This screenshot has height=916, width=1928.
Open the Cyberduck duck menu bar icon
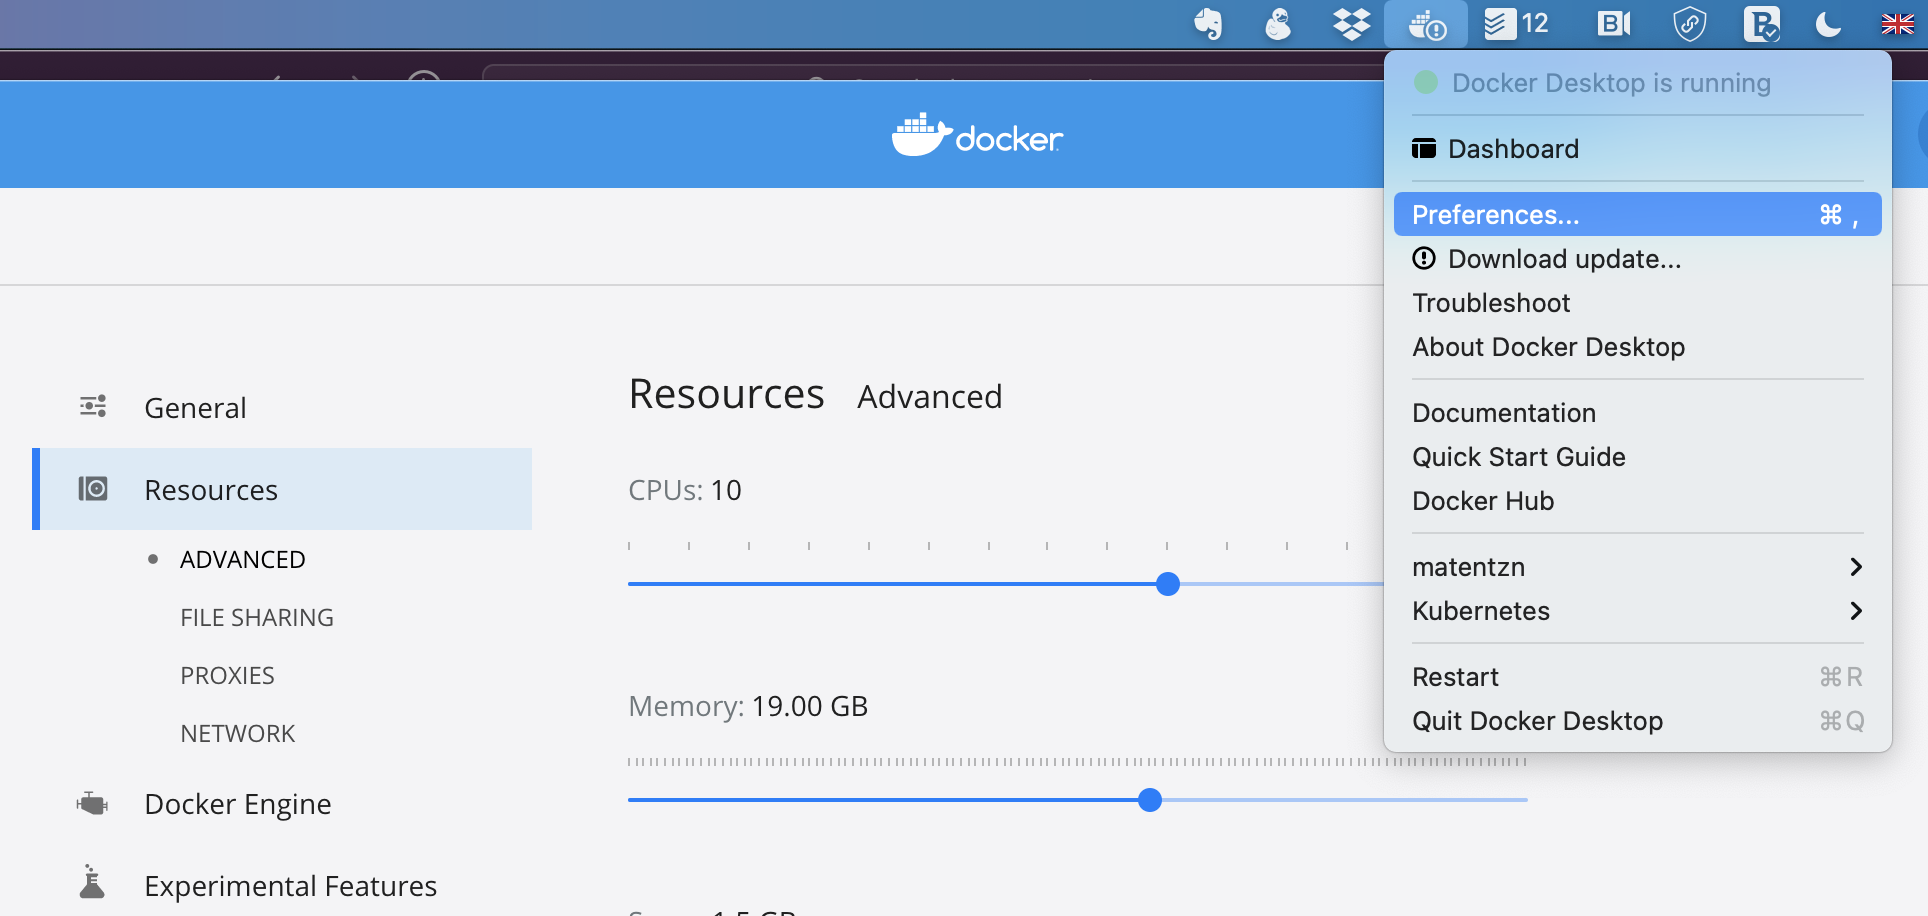click(1278, 23)
